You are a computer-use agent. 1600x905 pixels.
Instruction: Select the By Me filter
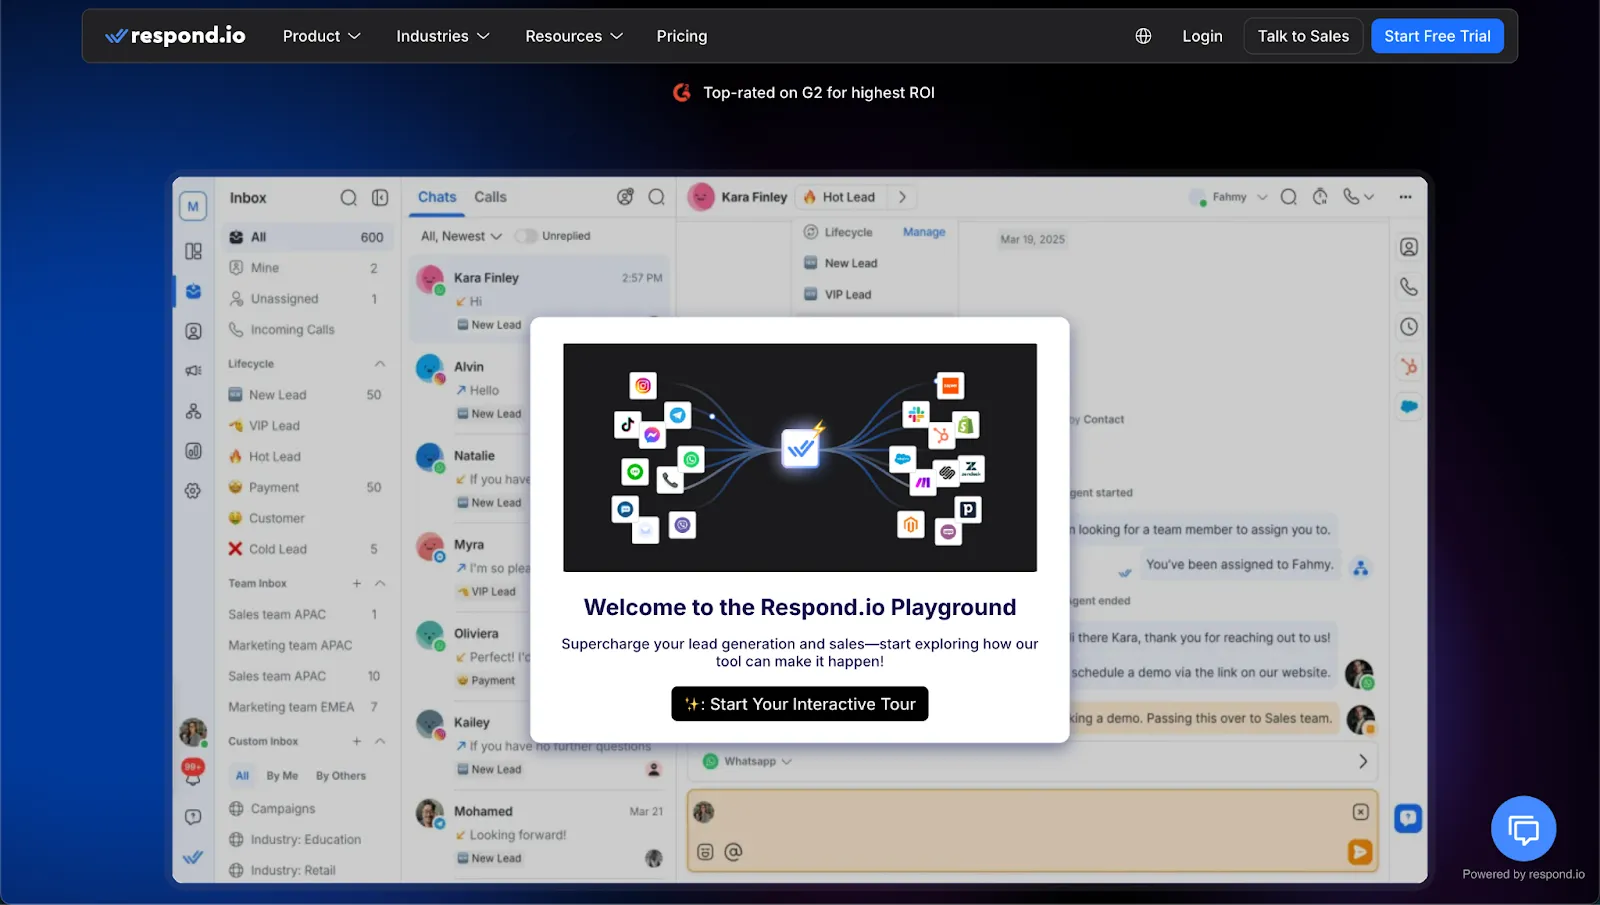click(x=282, y=776)
